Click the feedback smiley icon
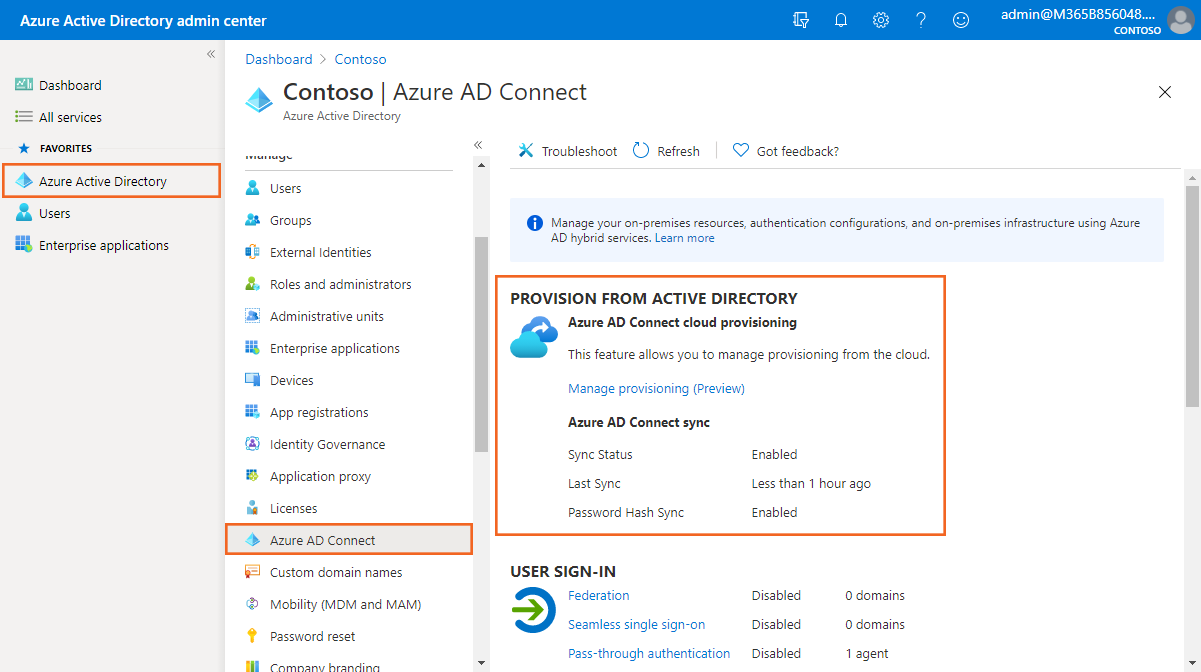This screenshot has height=672, width=1201. (961, 20)
